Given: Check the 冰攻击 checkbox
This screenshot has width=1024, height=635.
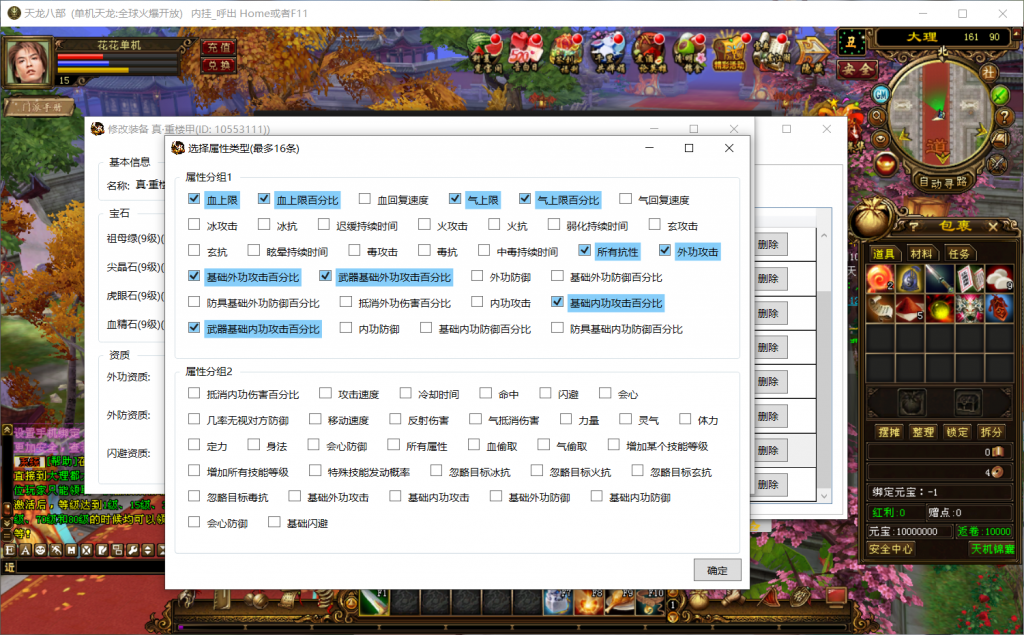Looking at the screenshot, I should pos(194,225).
